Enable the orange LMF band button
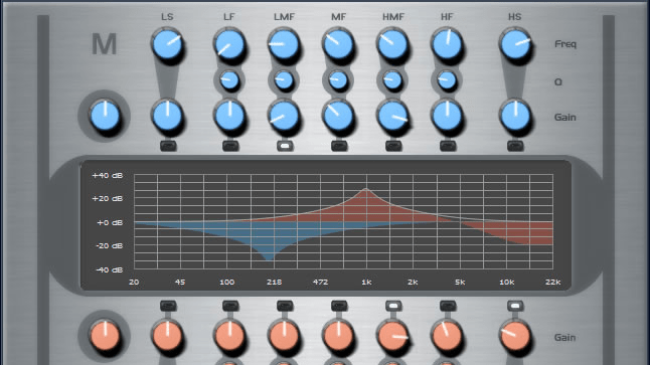Viewport: 650px width, 365px height. (x=284, y=306)
